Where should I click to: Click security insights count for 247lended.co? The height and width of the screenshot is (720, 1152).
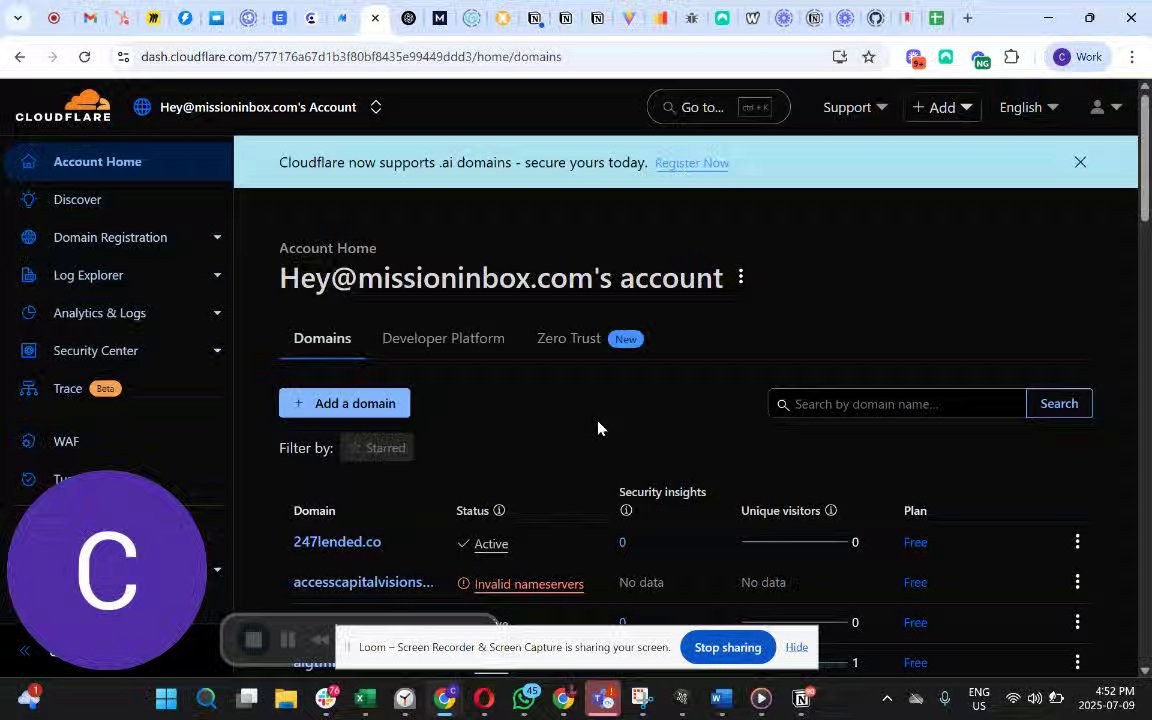[x=622, y=543]
